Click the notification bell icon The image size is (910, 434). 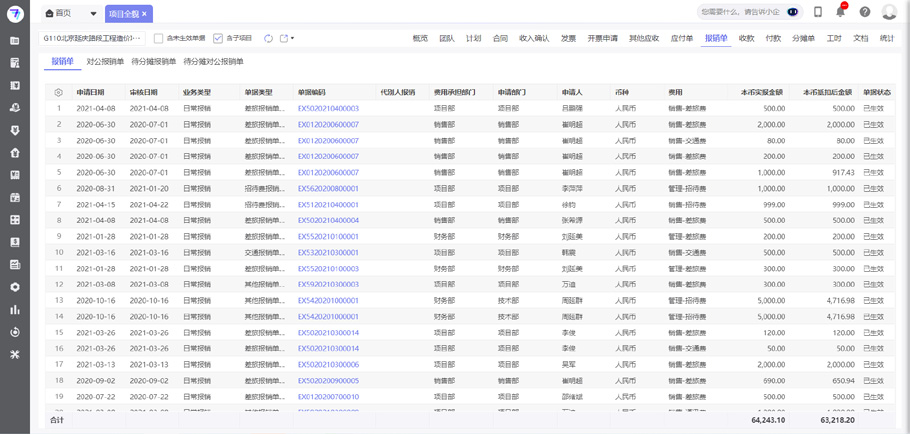point(841,12)
